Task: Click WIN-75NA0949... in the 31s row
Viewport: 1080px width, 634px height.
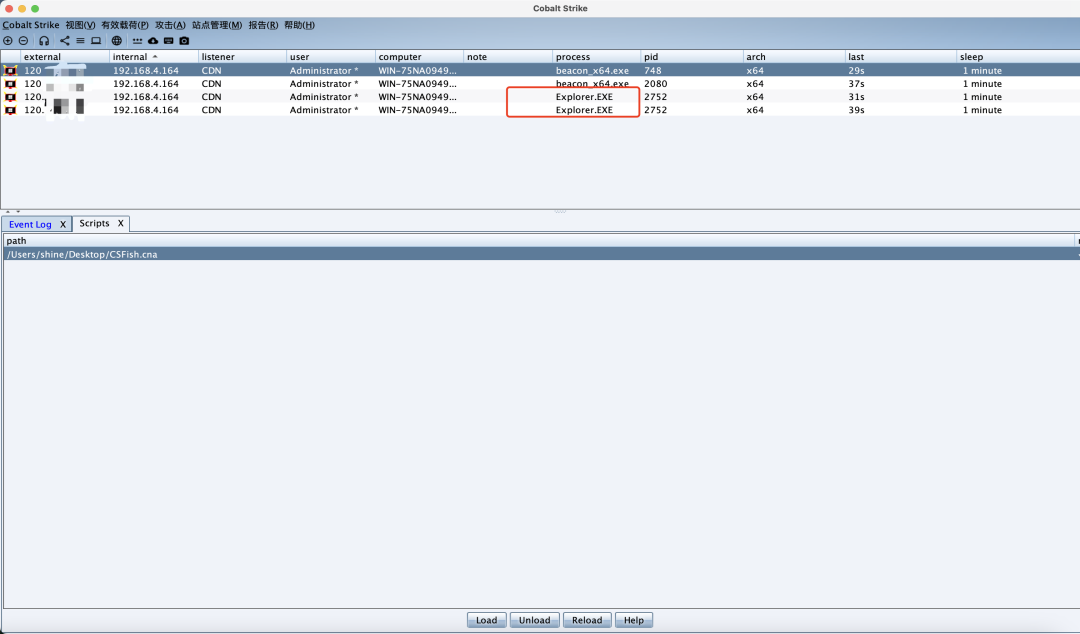Action: click(417, 96)
